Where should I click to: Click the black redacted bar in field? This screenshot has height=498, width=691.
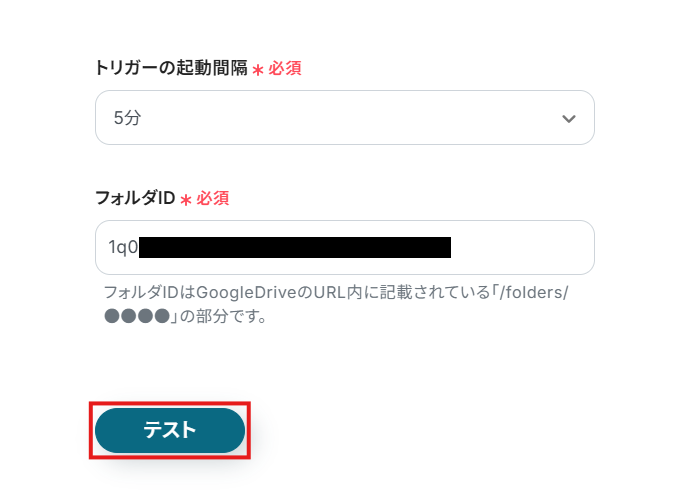pos(295,247)
